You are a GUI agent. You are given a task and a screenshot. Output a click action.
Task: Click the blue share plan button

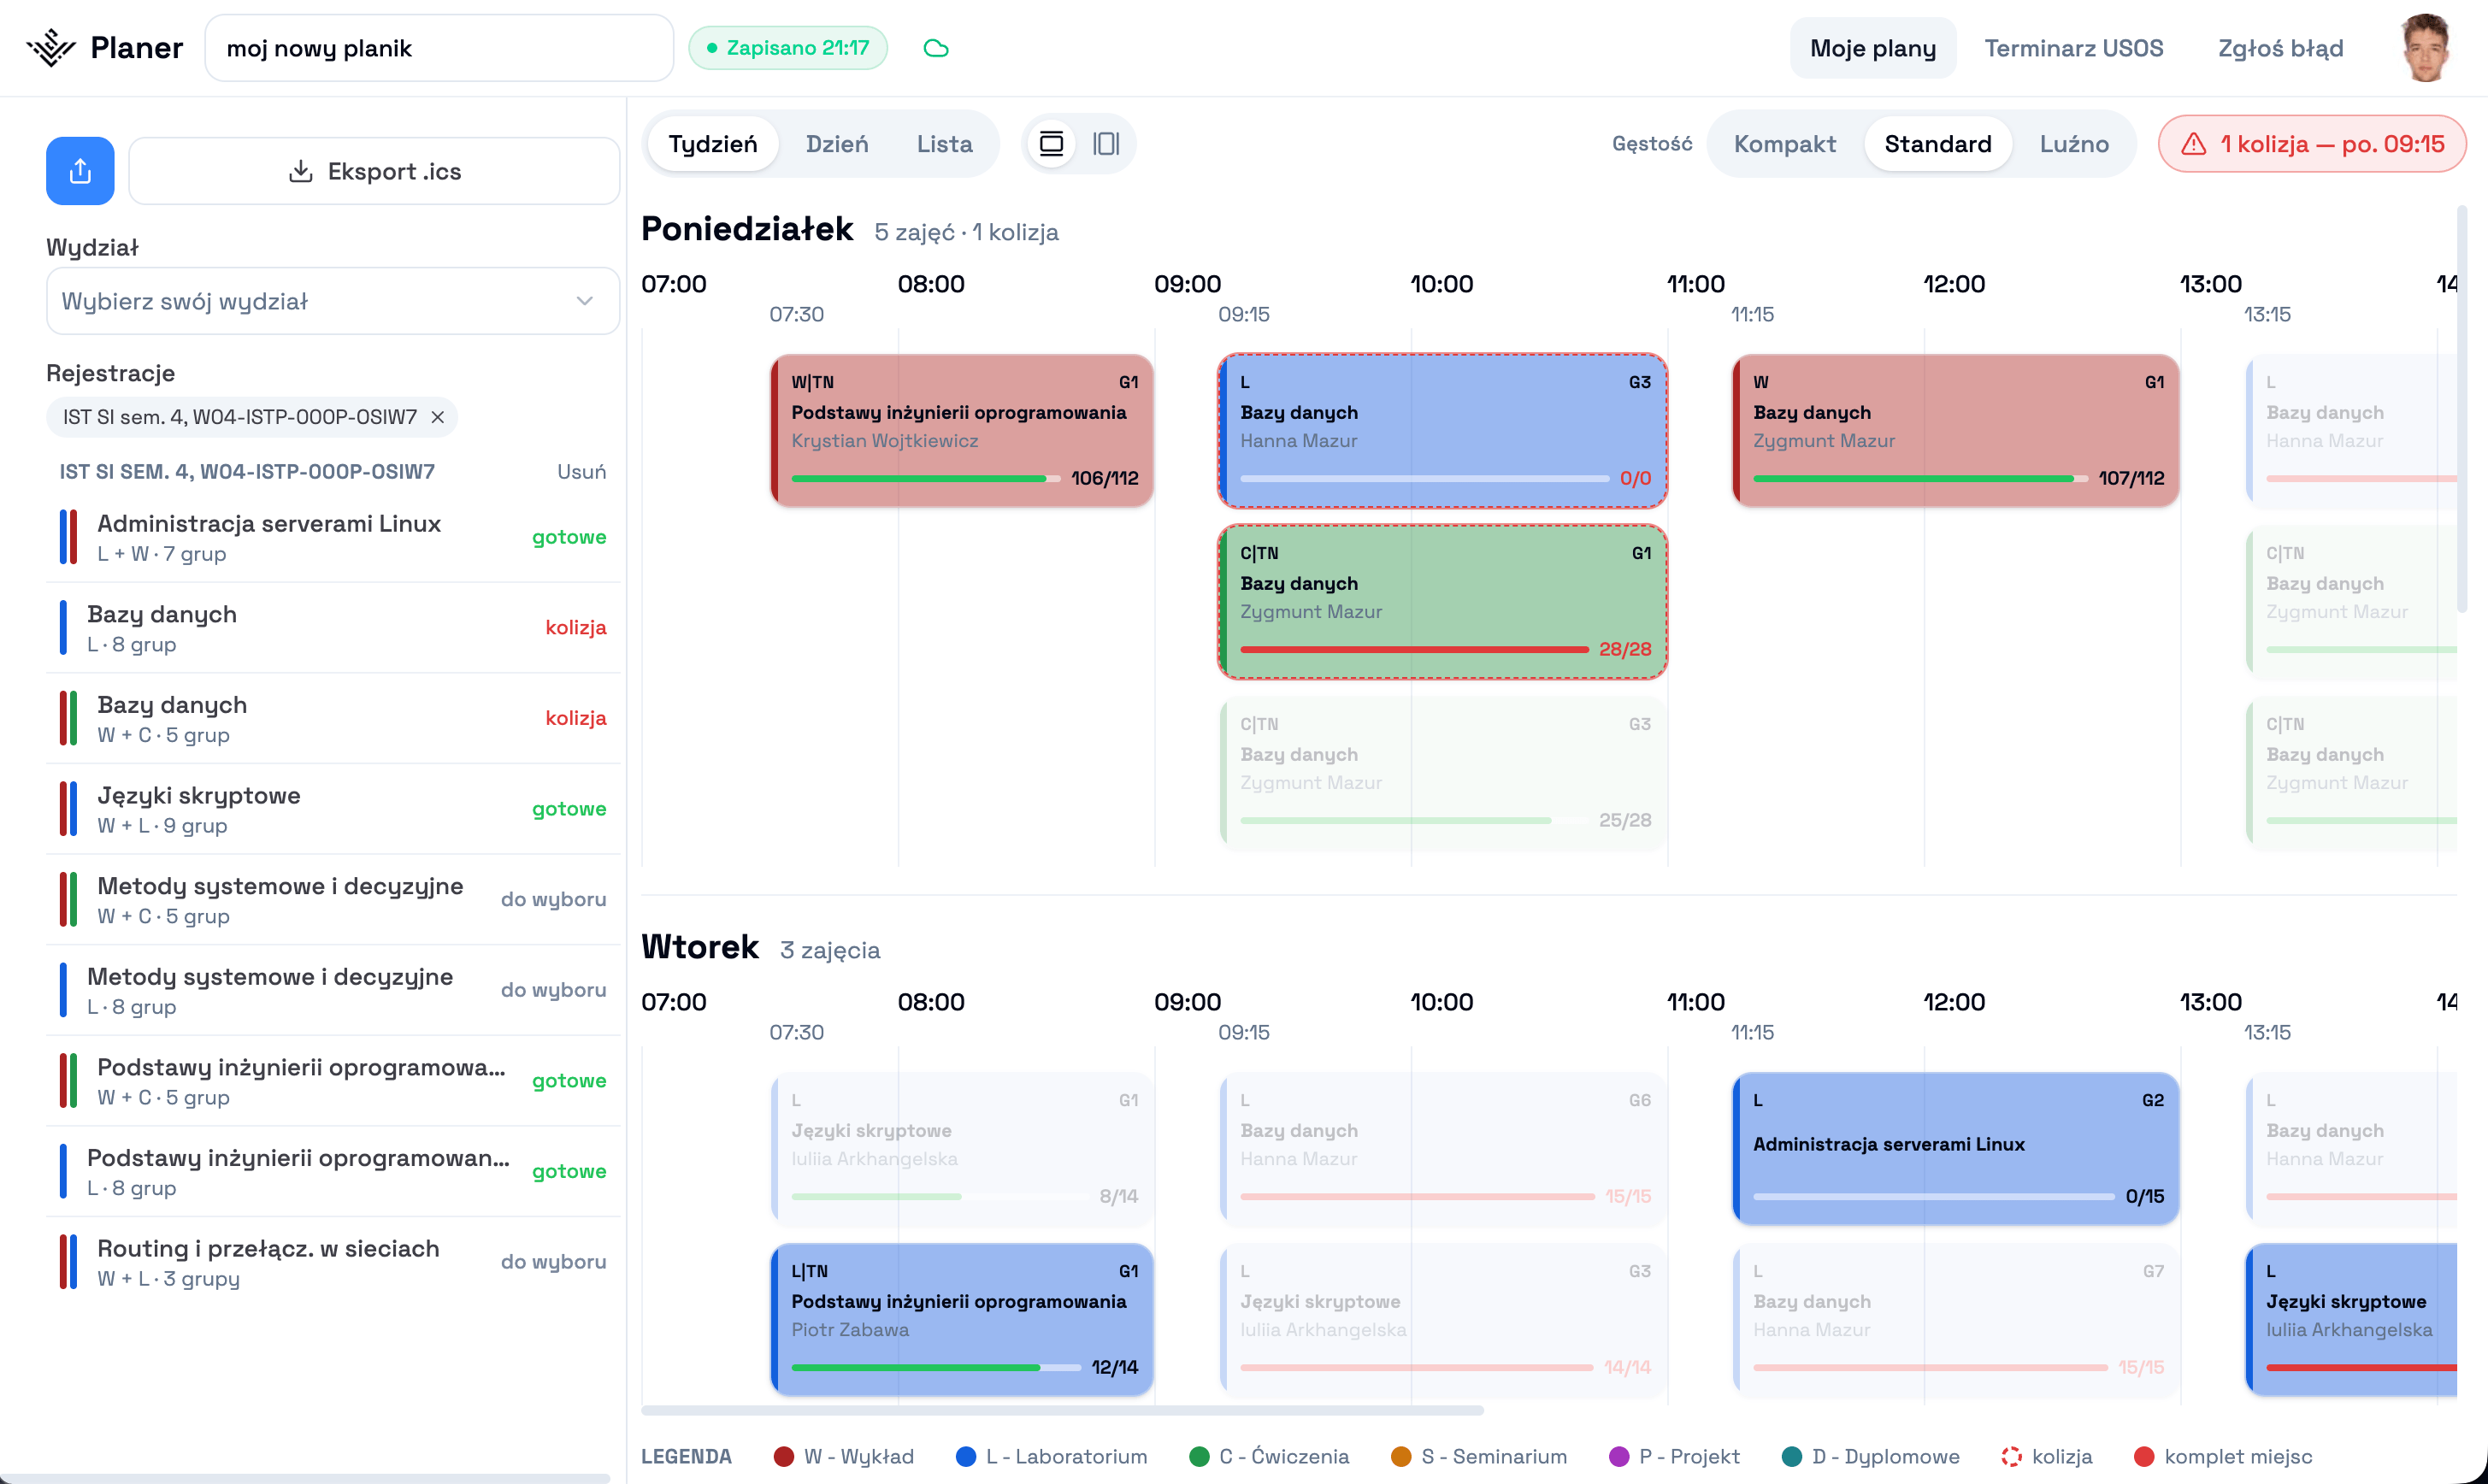tap(80, 171)
